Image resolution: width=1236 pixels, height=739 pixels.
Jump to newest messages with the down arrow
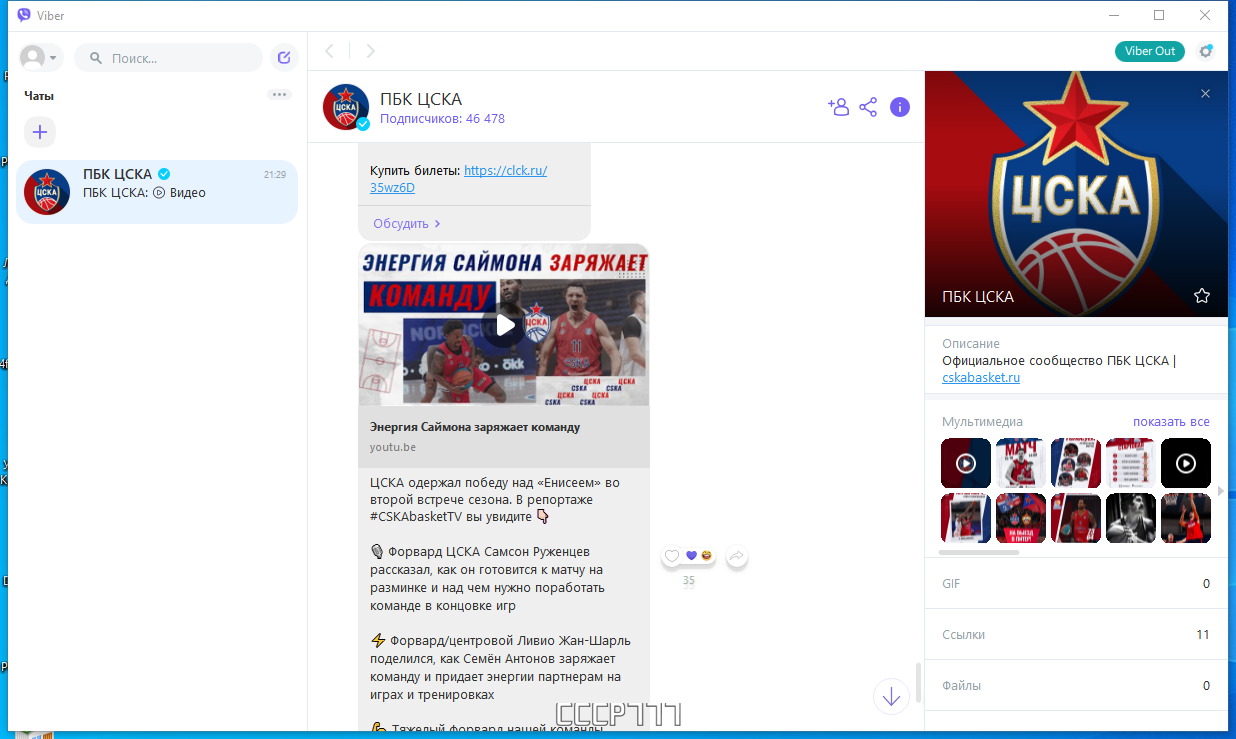coord(890,696)
